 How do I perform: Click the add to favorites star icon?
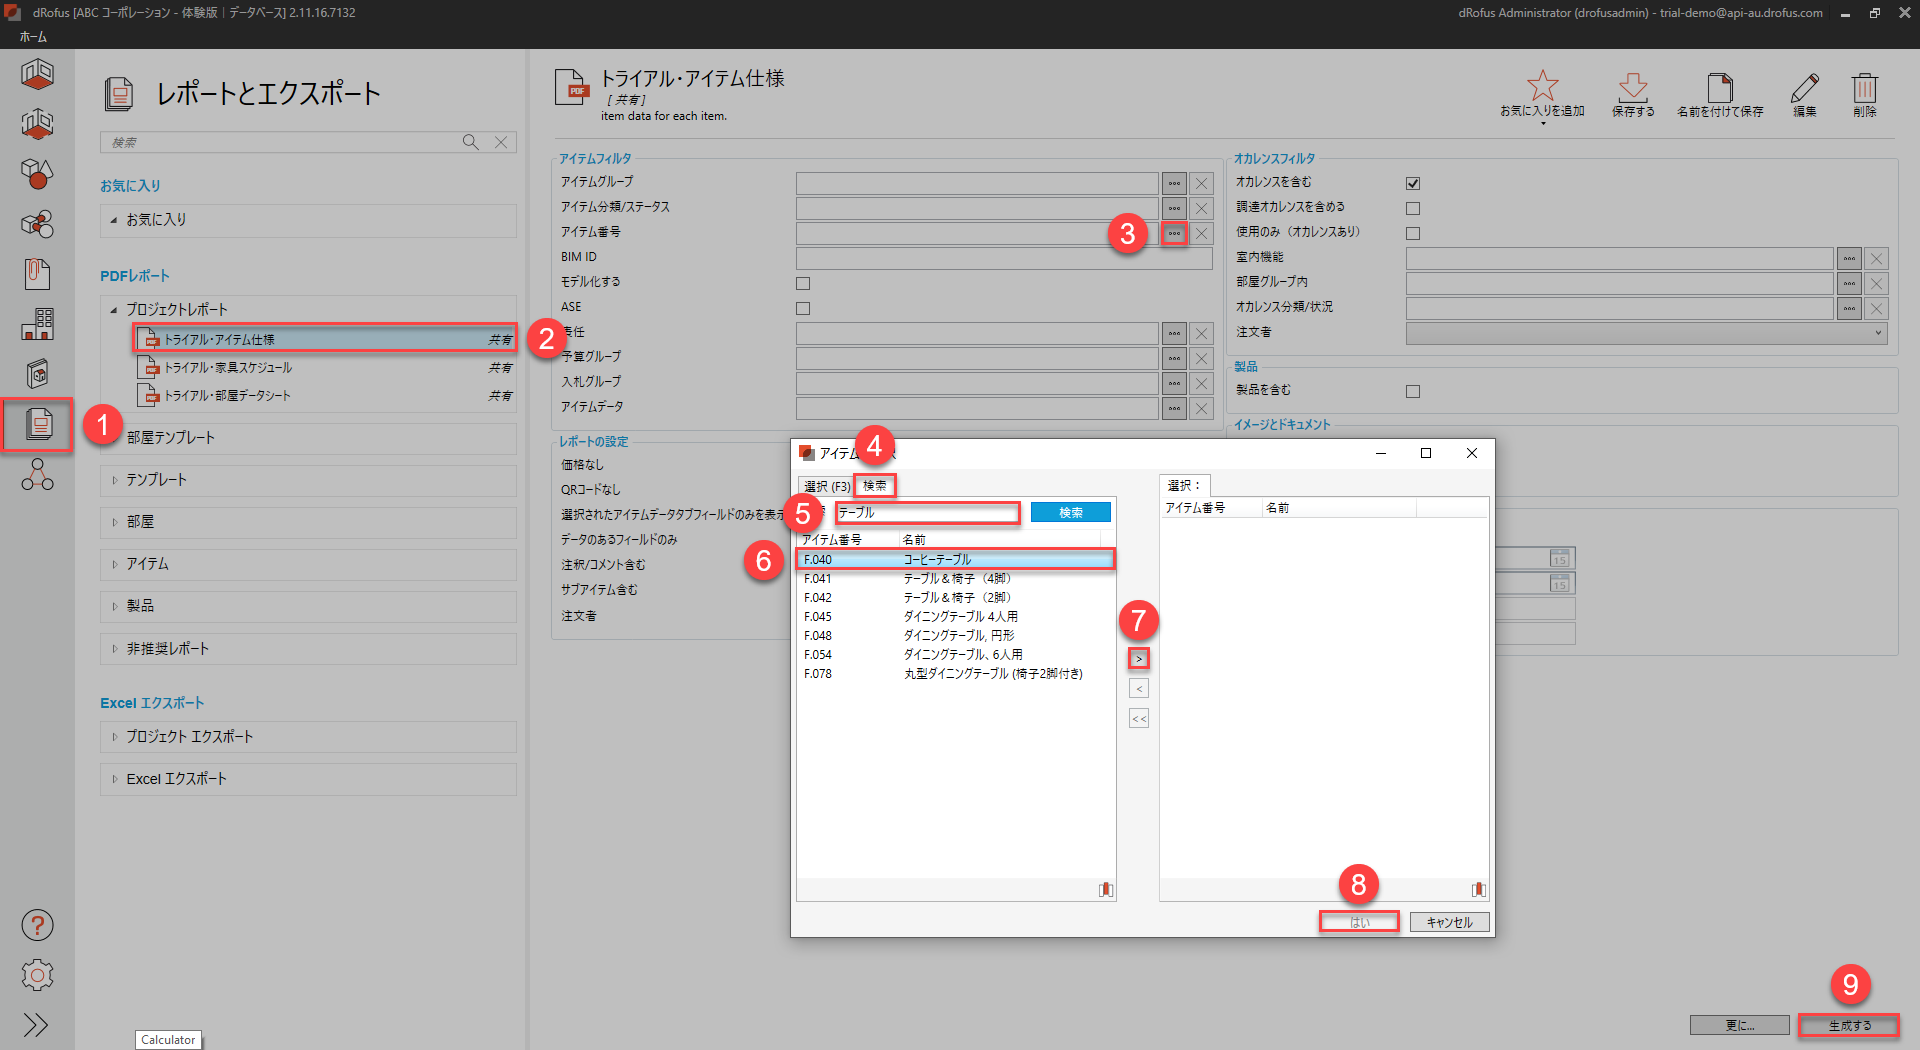tap(1542, 87)
